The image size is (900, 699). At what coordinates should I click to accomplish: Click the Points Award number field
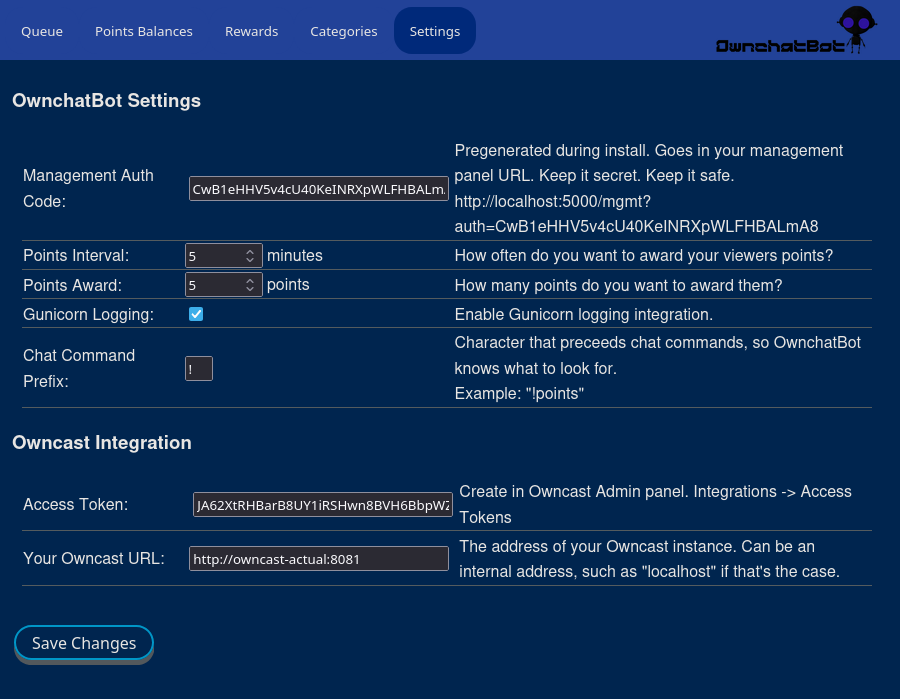[224, 285]
